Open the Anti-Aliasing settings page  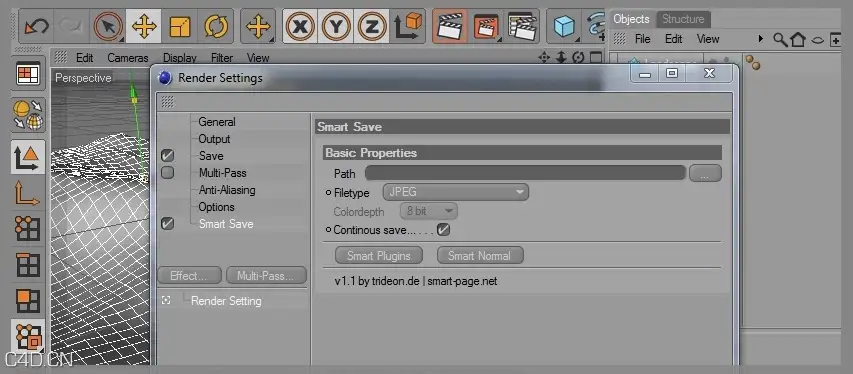coord(227,190)
